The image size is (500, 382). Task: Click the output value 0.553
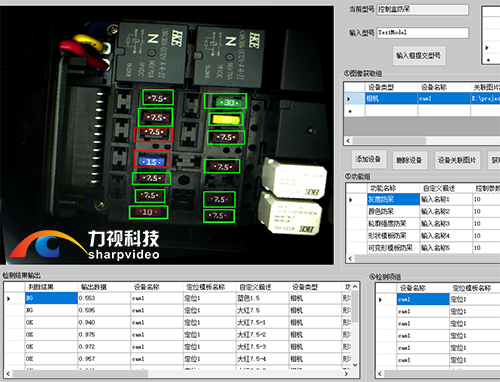[x=104, y=298]
